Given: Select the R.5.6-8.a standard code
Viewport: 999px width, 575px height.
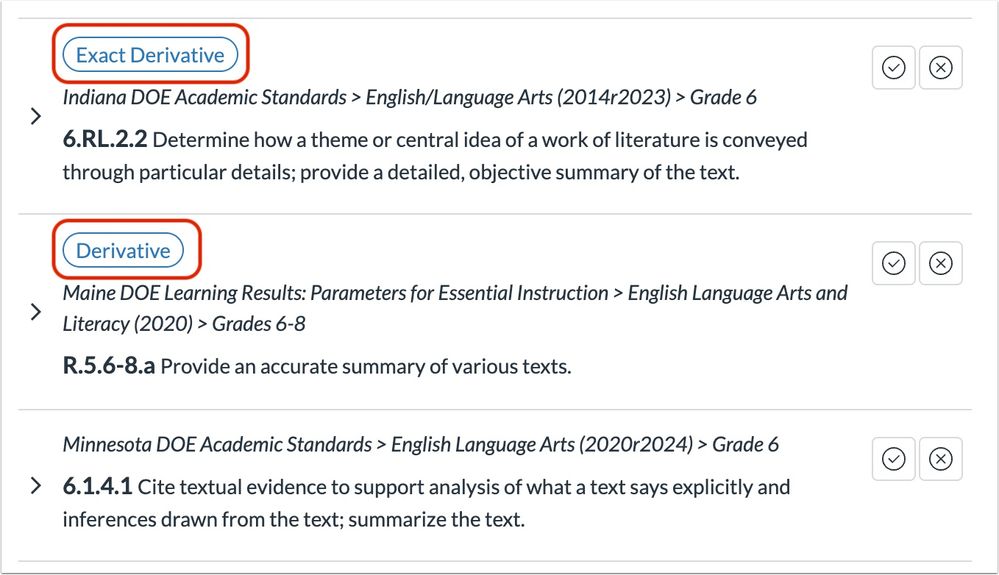Looking at the screenshot, I should (x=109, y=366).
